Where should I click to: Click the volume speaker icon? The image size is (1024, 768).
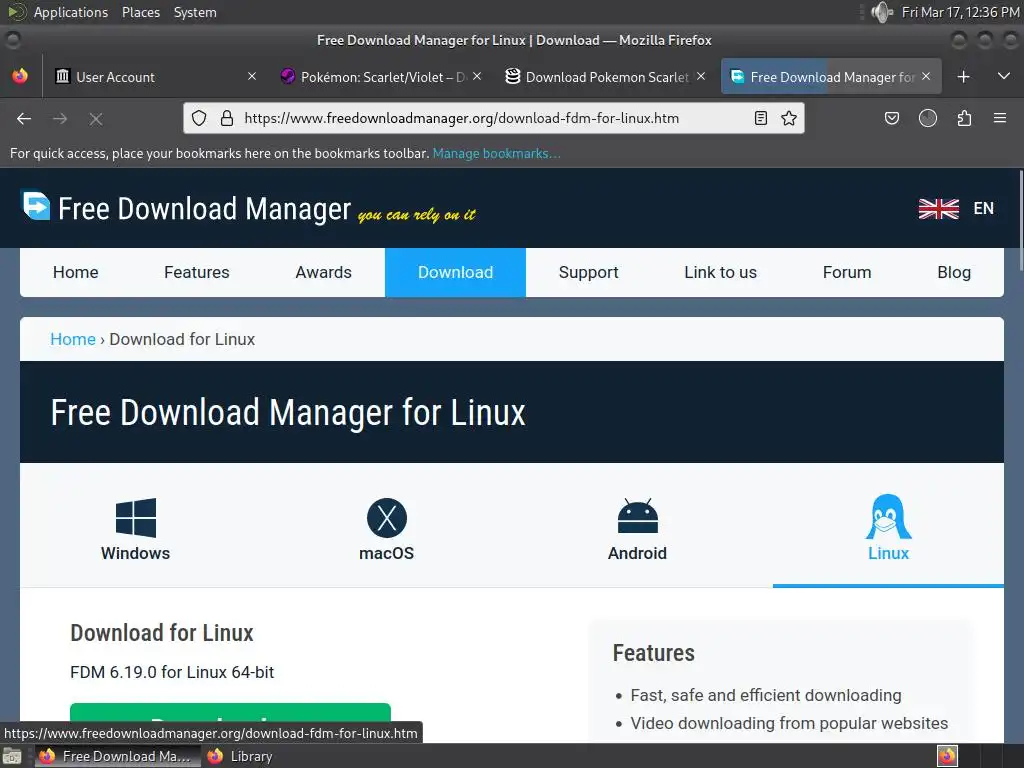pos(881,12)
